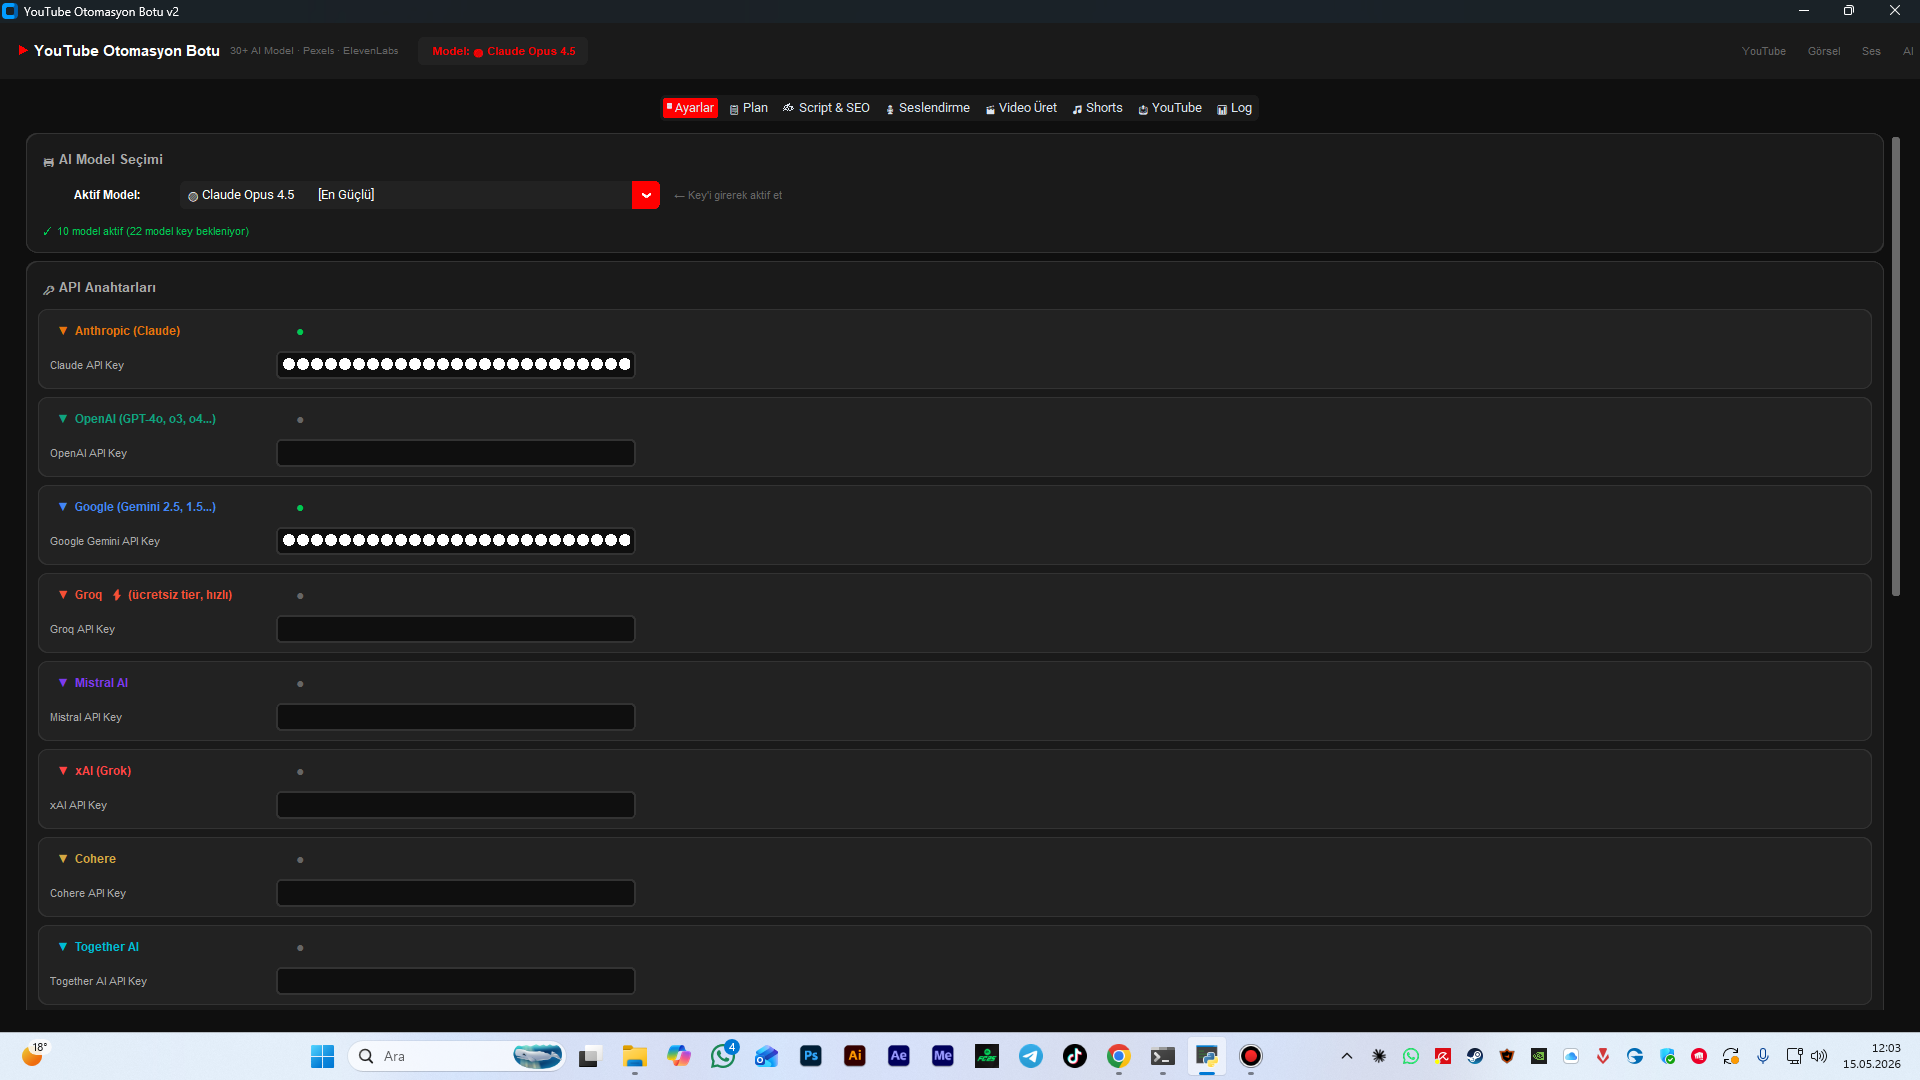Collapse the xAI (Grok) section

pos(95,771)
